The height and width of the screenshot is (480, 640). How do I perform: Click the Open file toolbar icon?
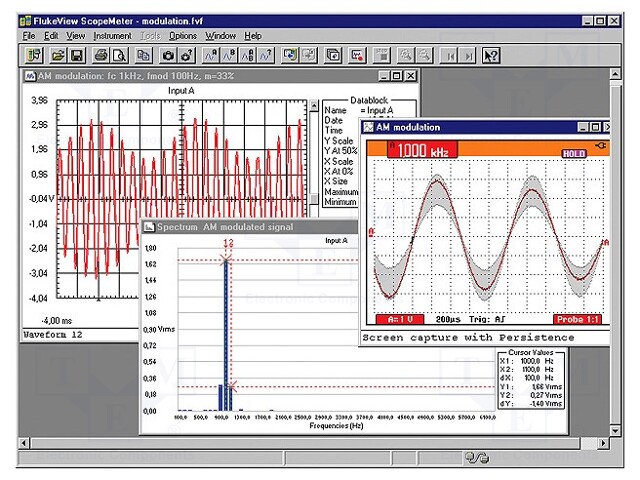pyautogui.click(x=59, y=54)
